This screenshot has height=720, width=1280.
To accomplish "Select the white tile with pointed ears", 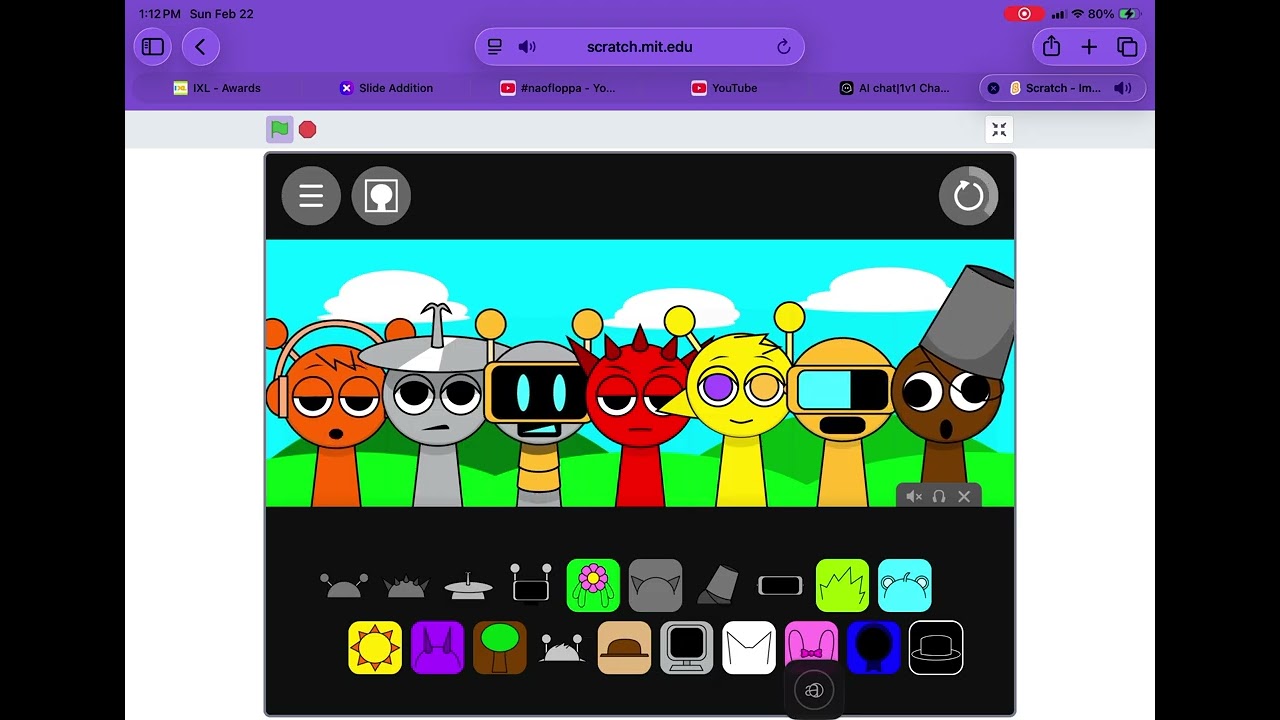I will pyautogui.click(x=749, y=648).
